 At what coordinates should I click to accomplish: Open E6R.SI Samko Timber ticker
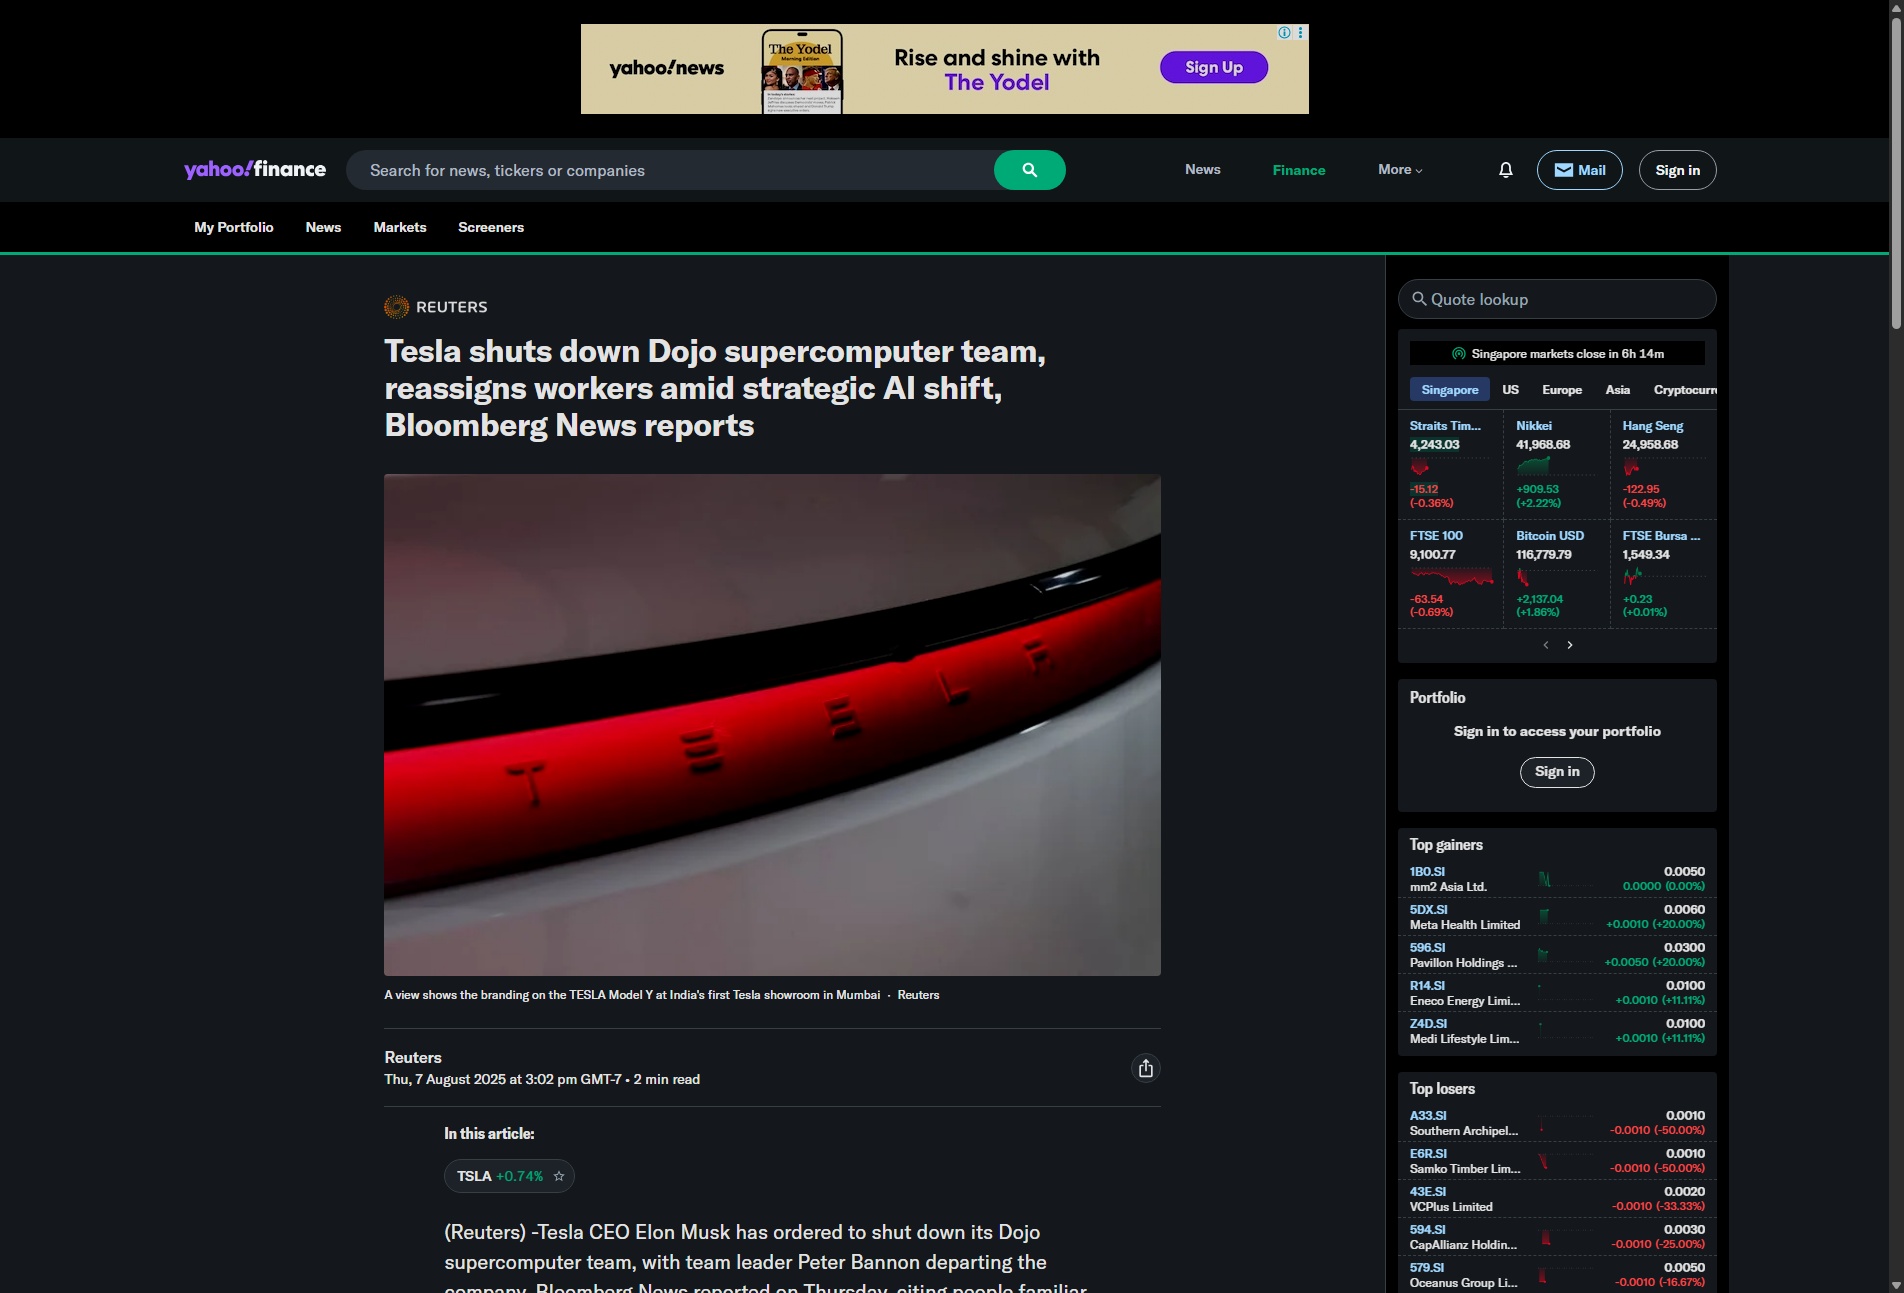(x=1428, y=1154)
